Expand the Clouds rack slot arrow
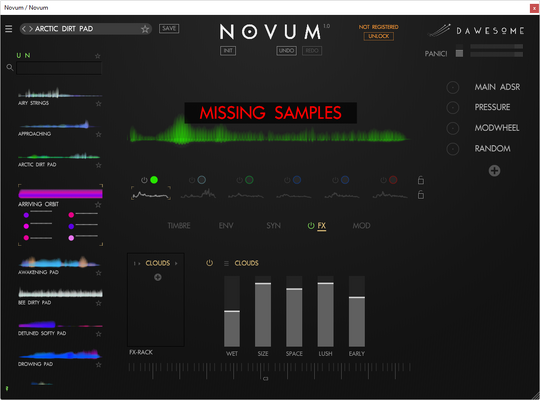 click(x=176, y=263)
